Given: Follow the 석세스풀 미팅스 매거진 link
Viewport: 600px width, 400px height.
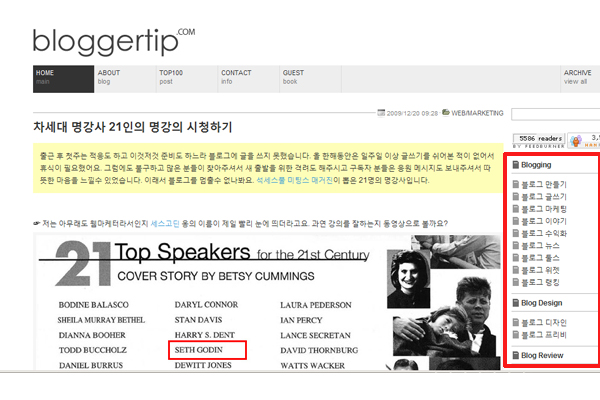Looking at the screenshot, I should (294, 180).
